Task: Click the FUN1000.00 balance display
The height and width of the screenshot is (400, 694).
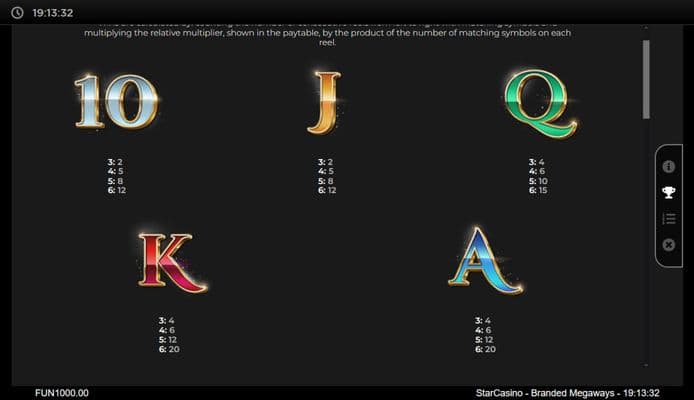Action: click(x=62, y=393)
